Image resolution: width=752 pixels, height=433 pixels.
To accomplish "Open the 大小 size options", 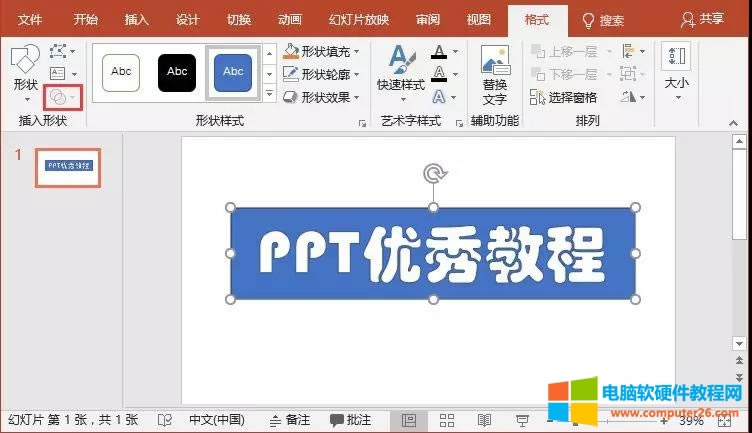I will pyautogui.click(x=676, y=72).
